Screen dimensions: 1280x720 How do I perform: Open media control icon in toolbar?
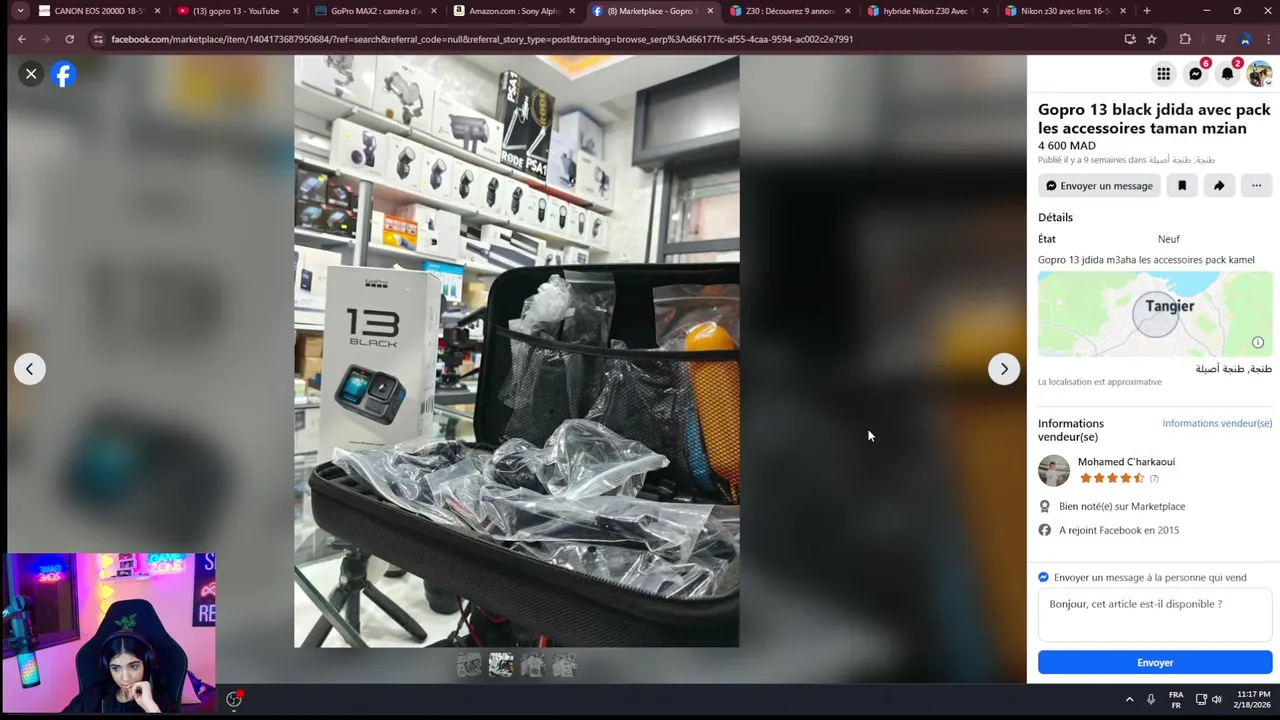1221,39
